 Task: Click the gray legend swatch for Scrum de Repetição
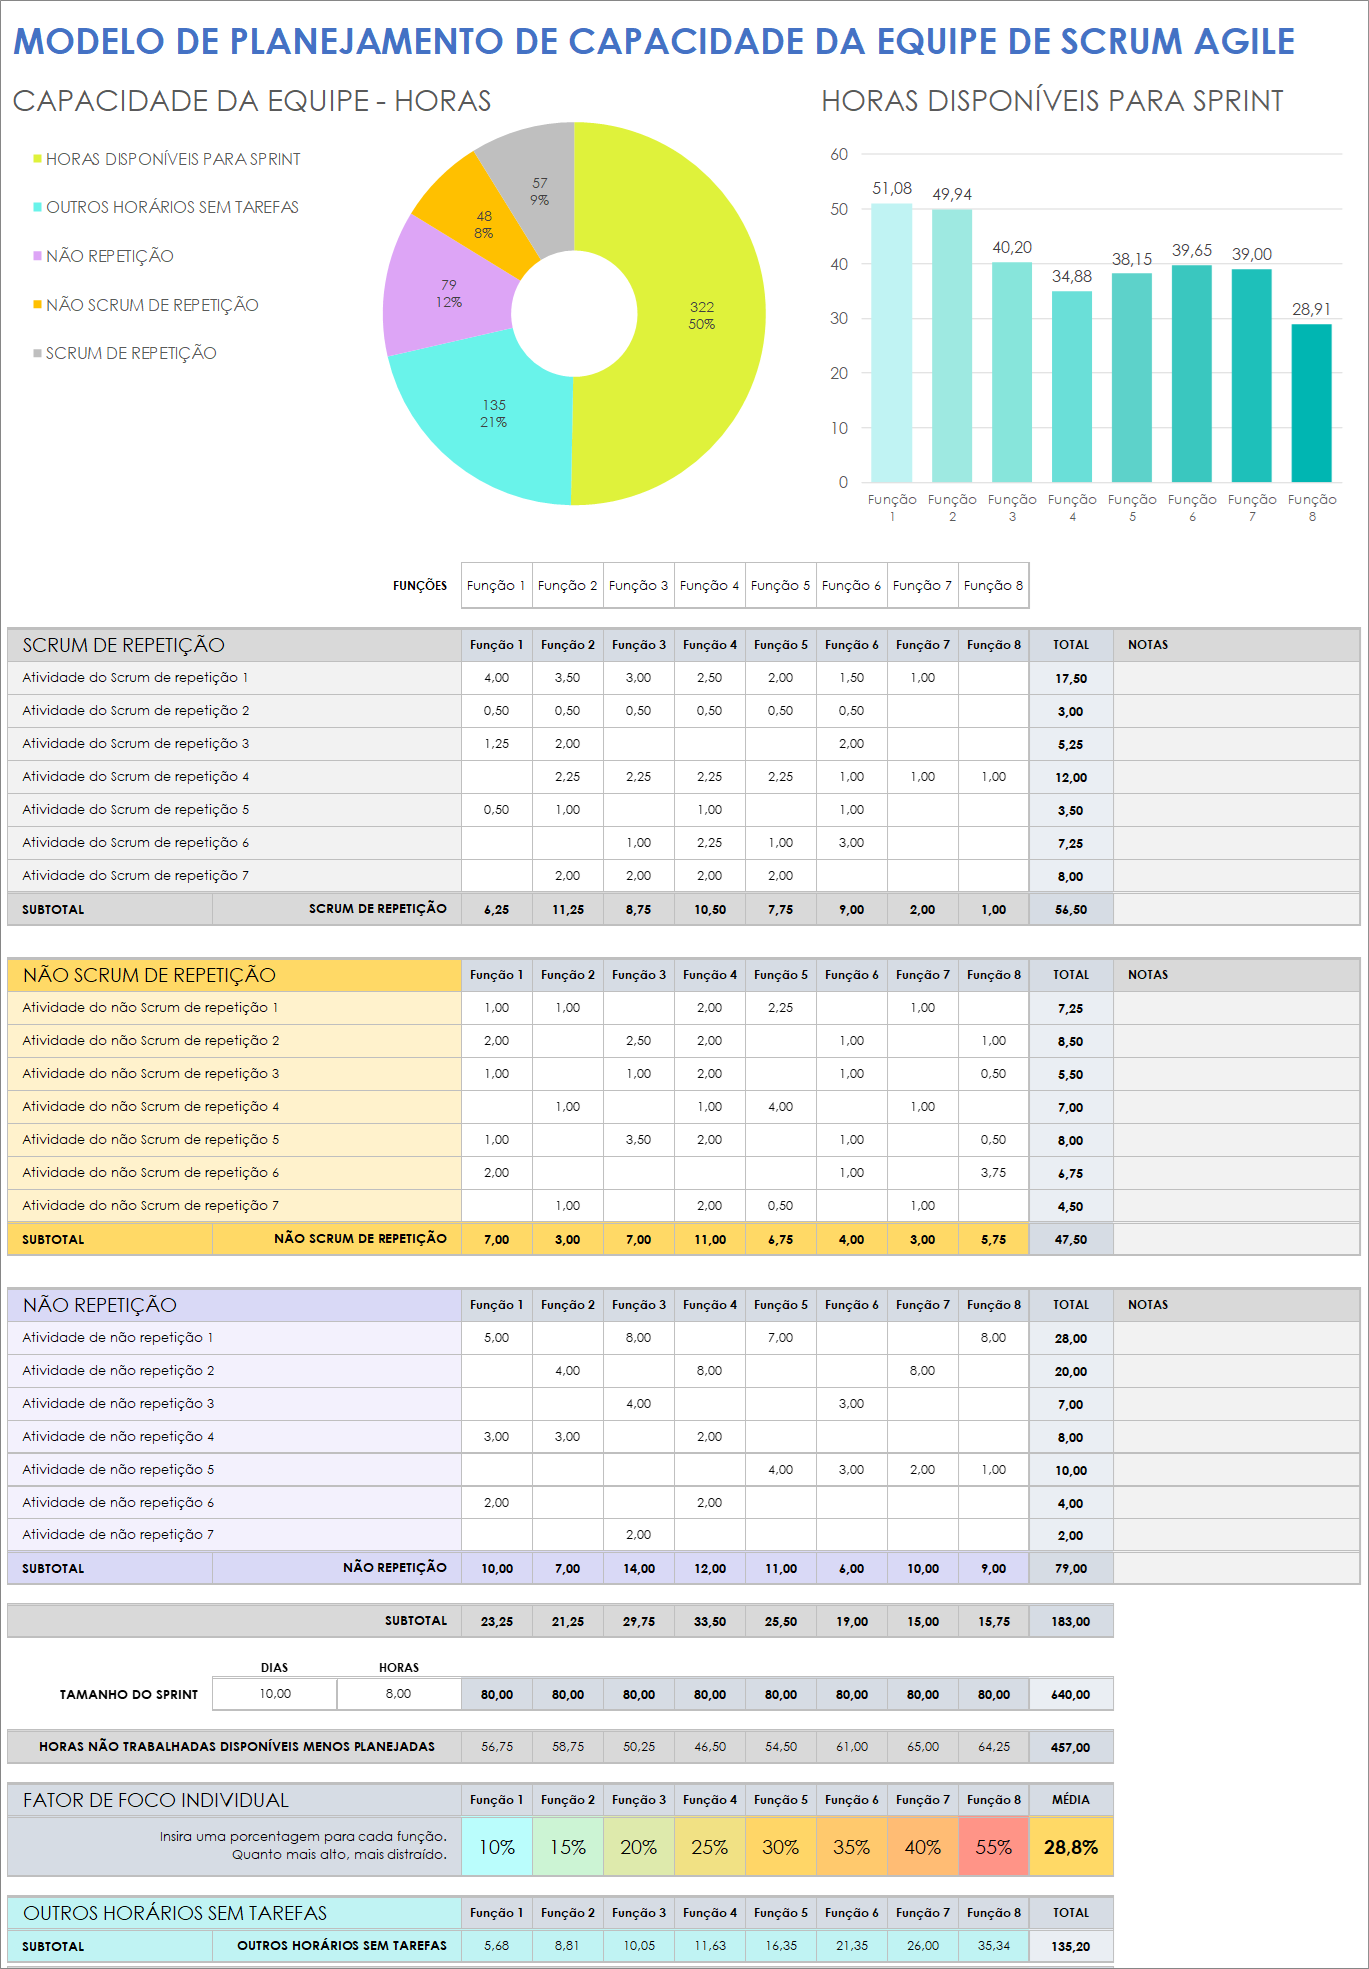click(x=37, y=353)
